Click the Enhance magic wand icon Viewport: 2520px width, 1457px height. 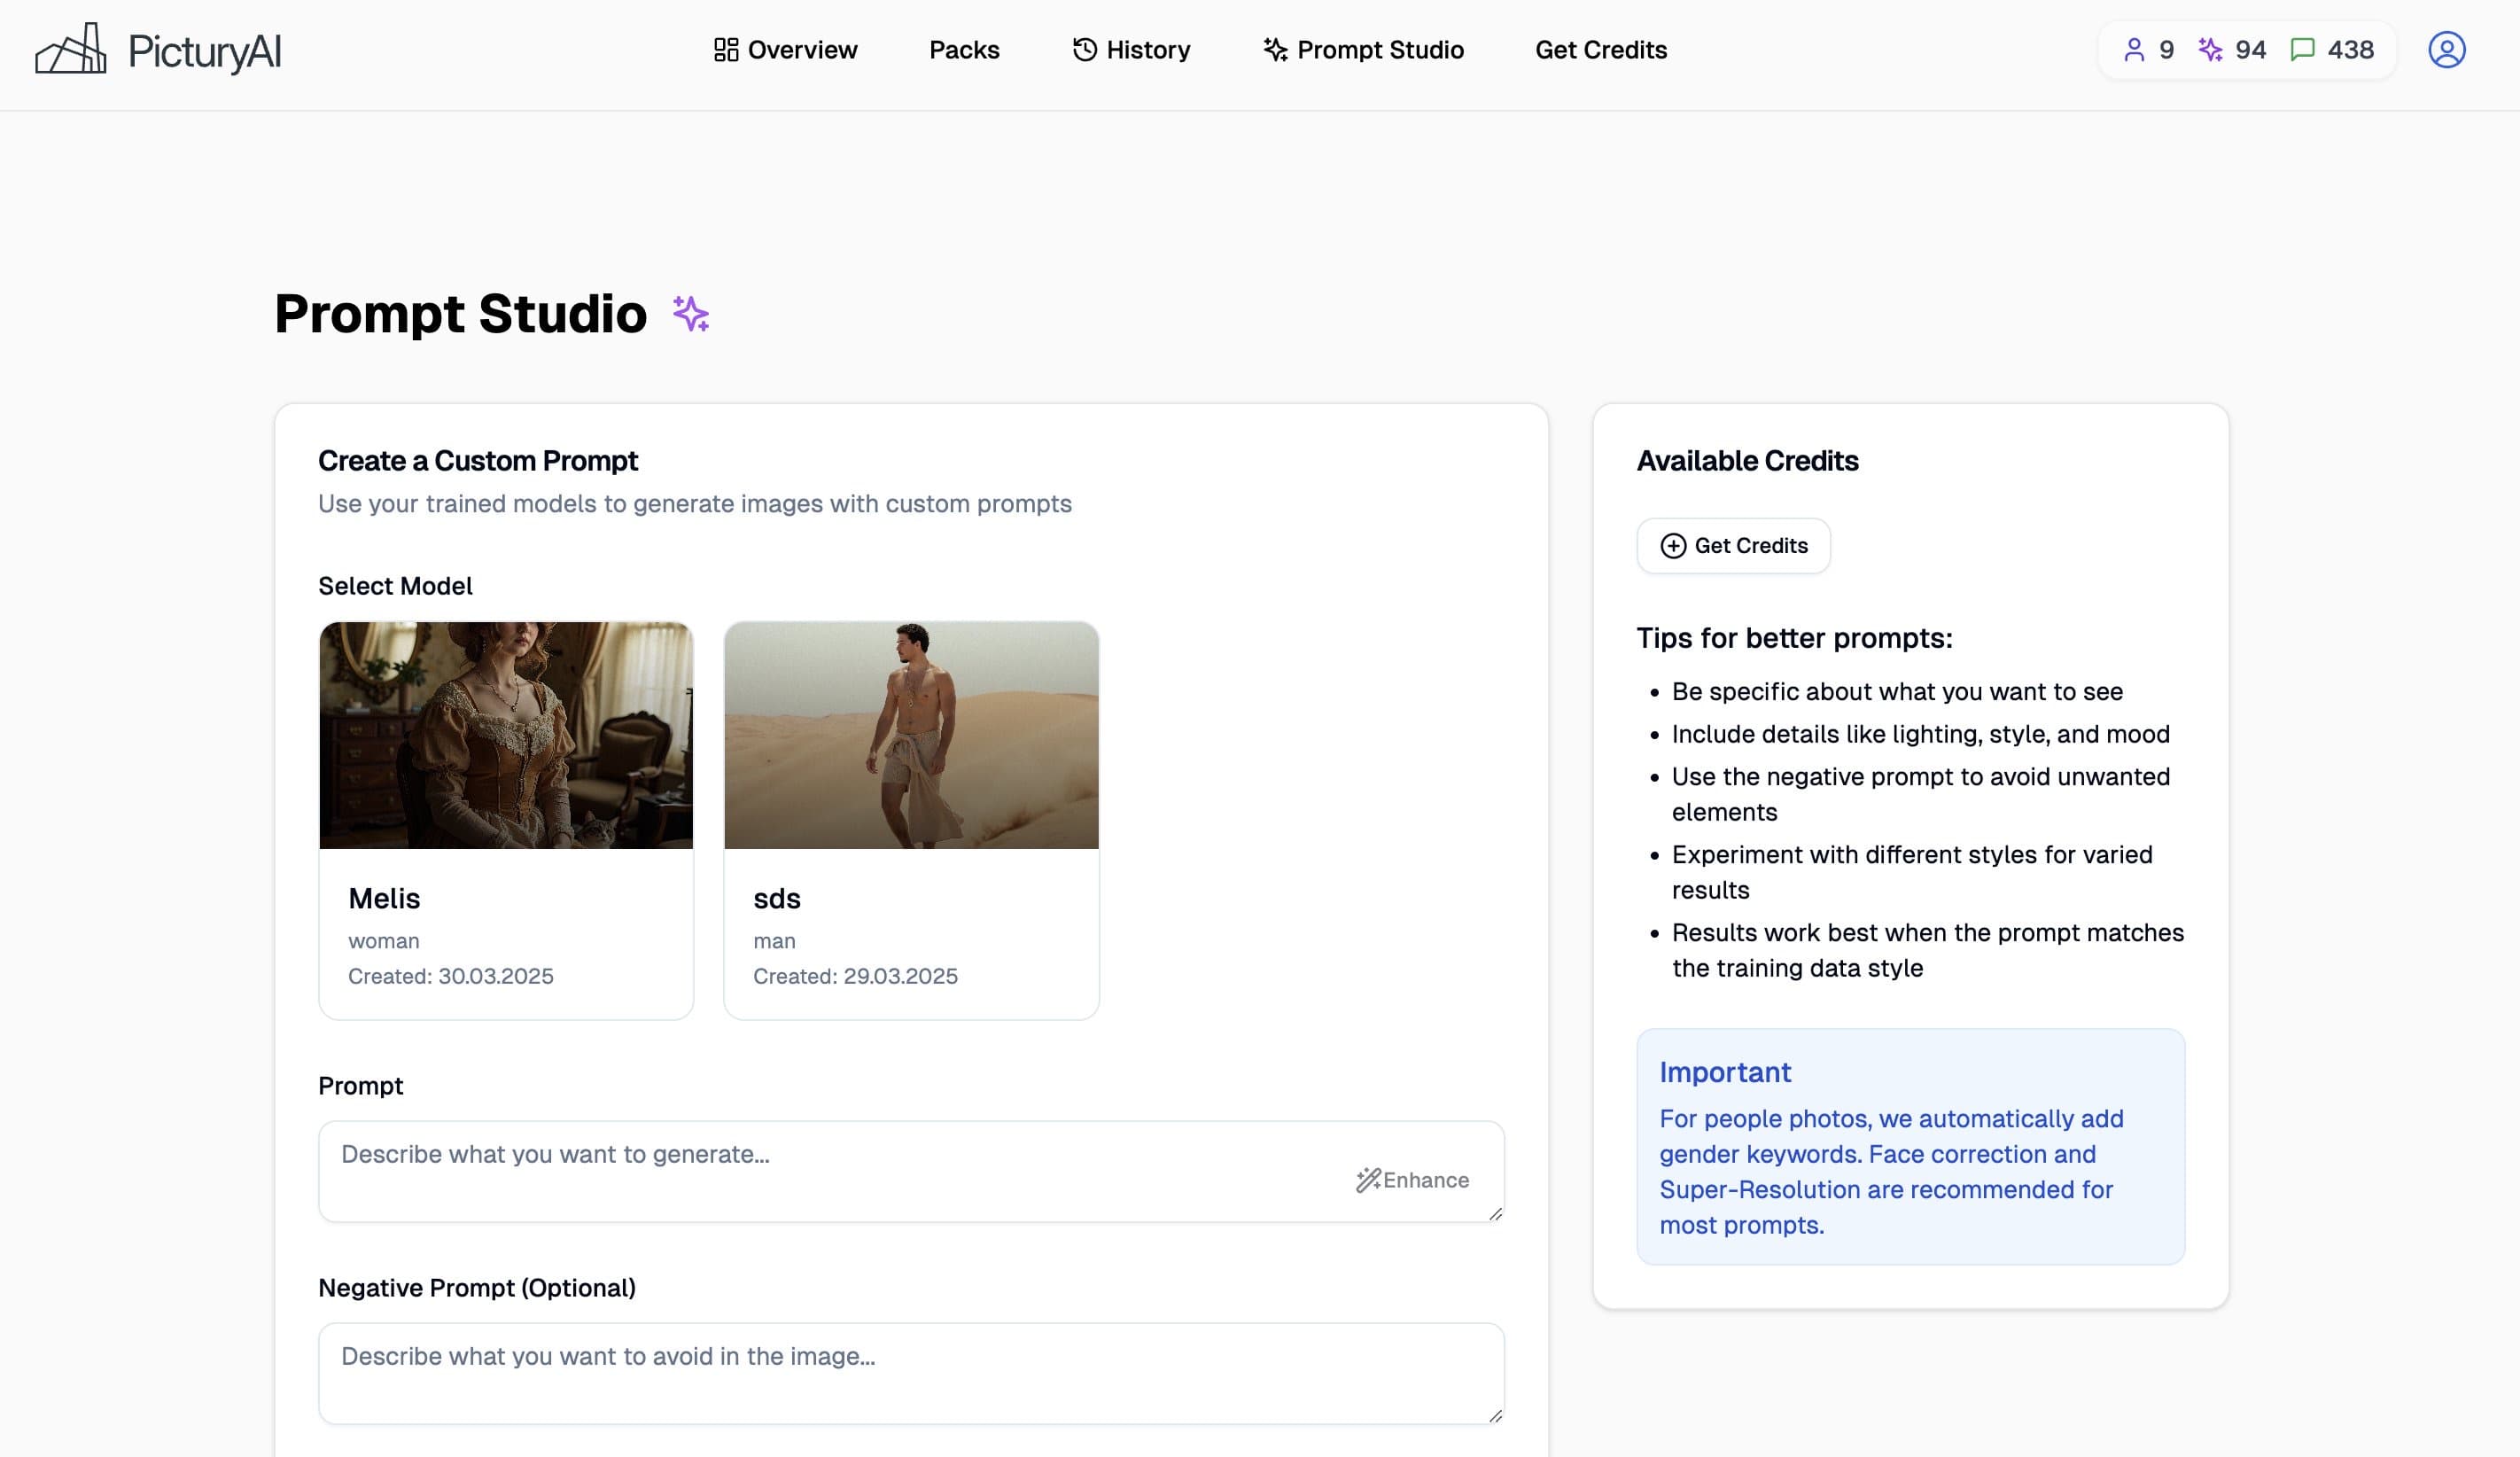click(1367, 1180)
